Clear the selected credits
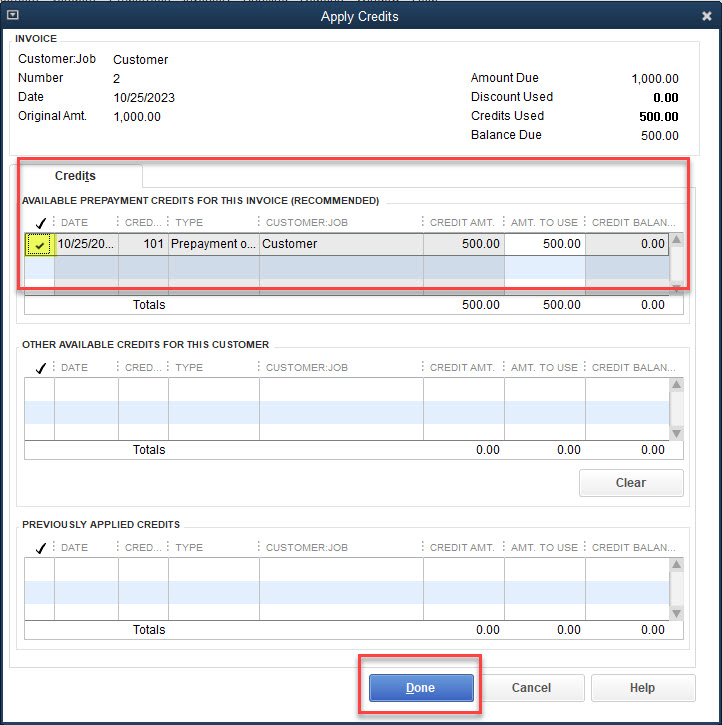This screenshot has height=725, width=722. click(x=631, y=483)
